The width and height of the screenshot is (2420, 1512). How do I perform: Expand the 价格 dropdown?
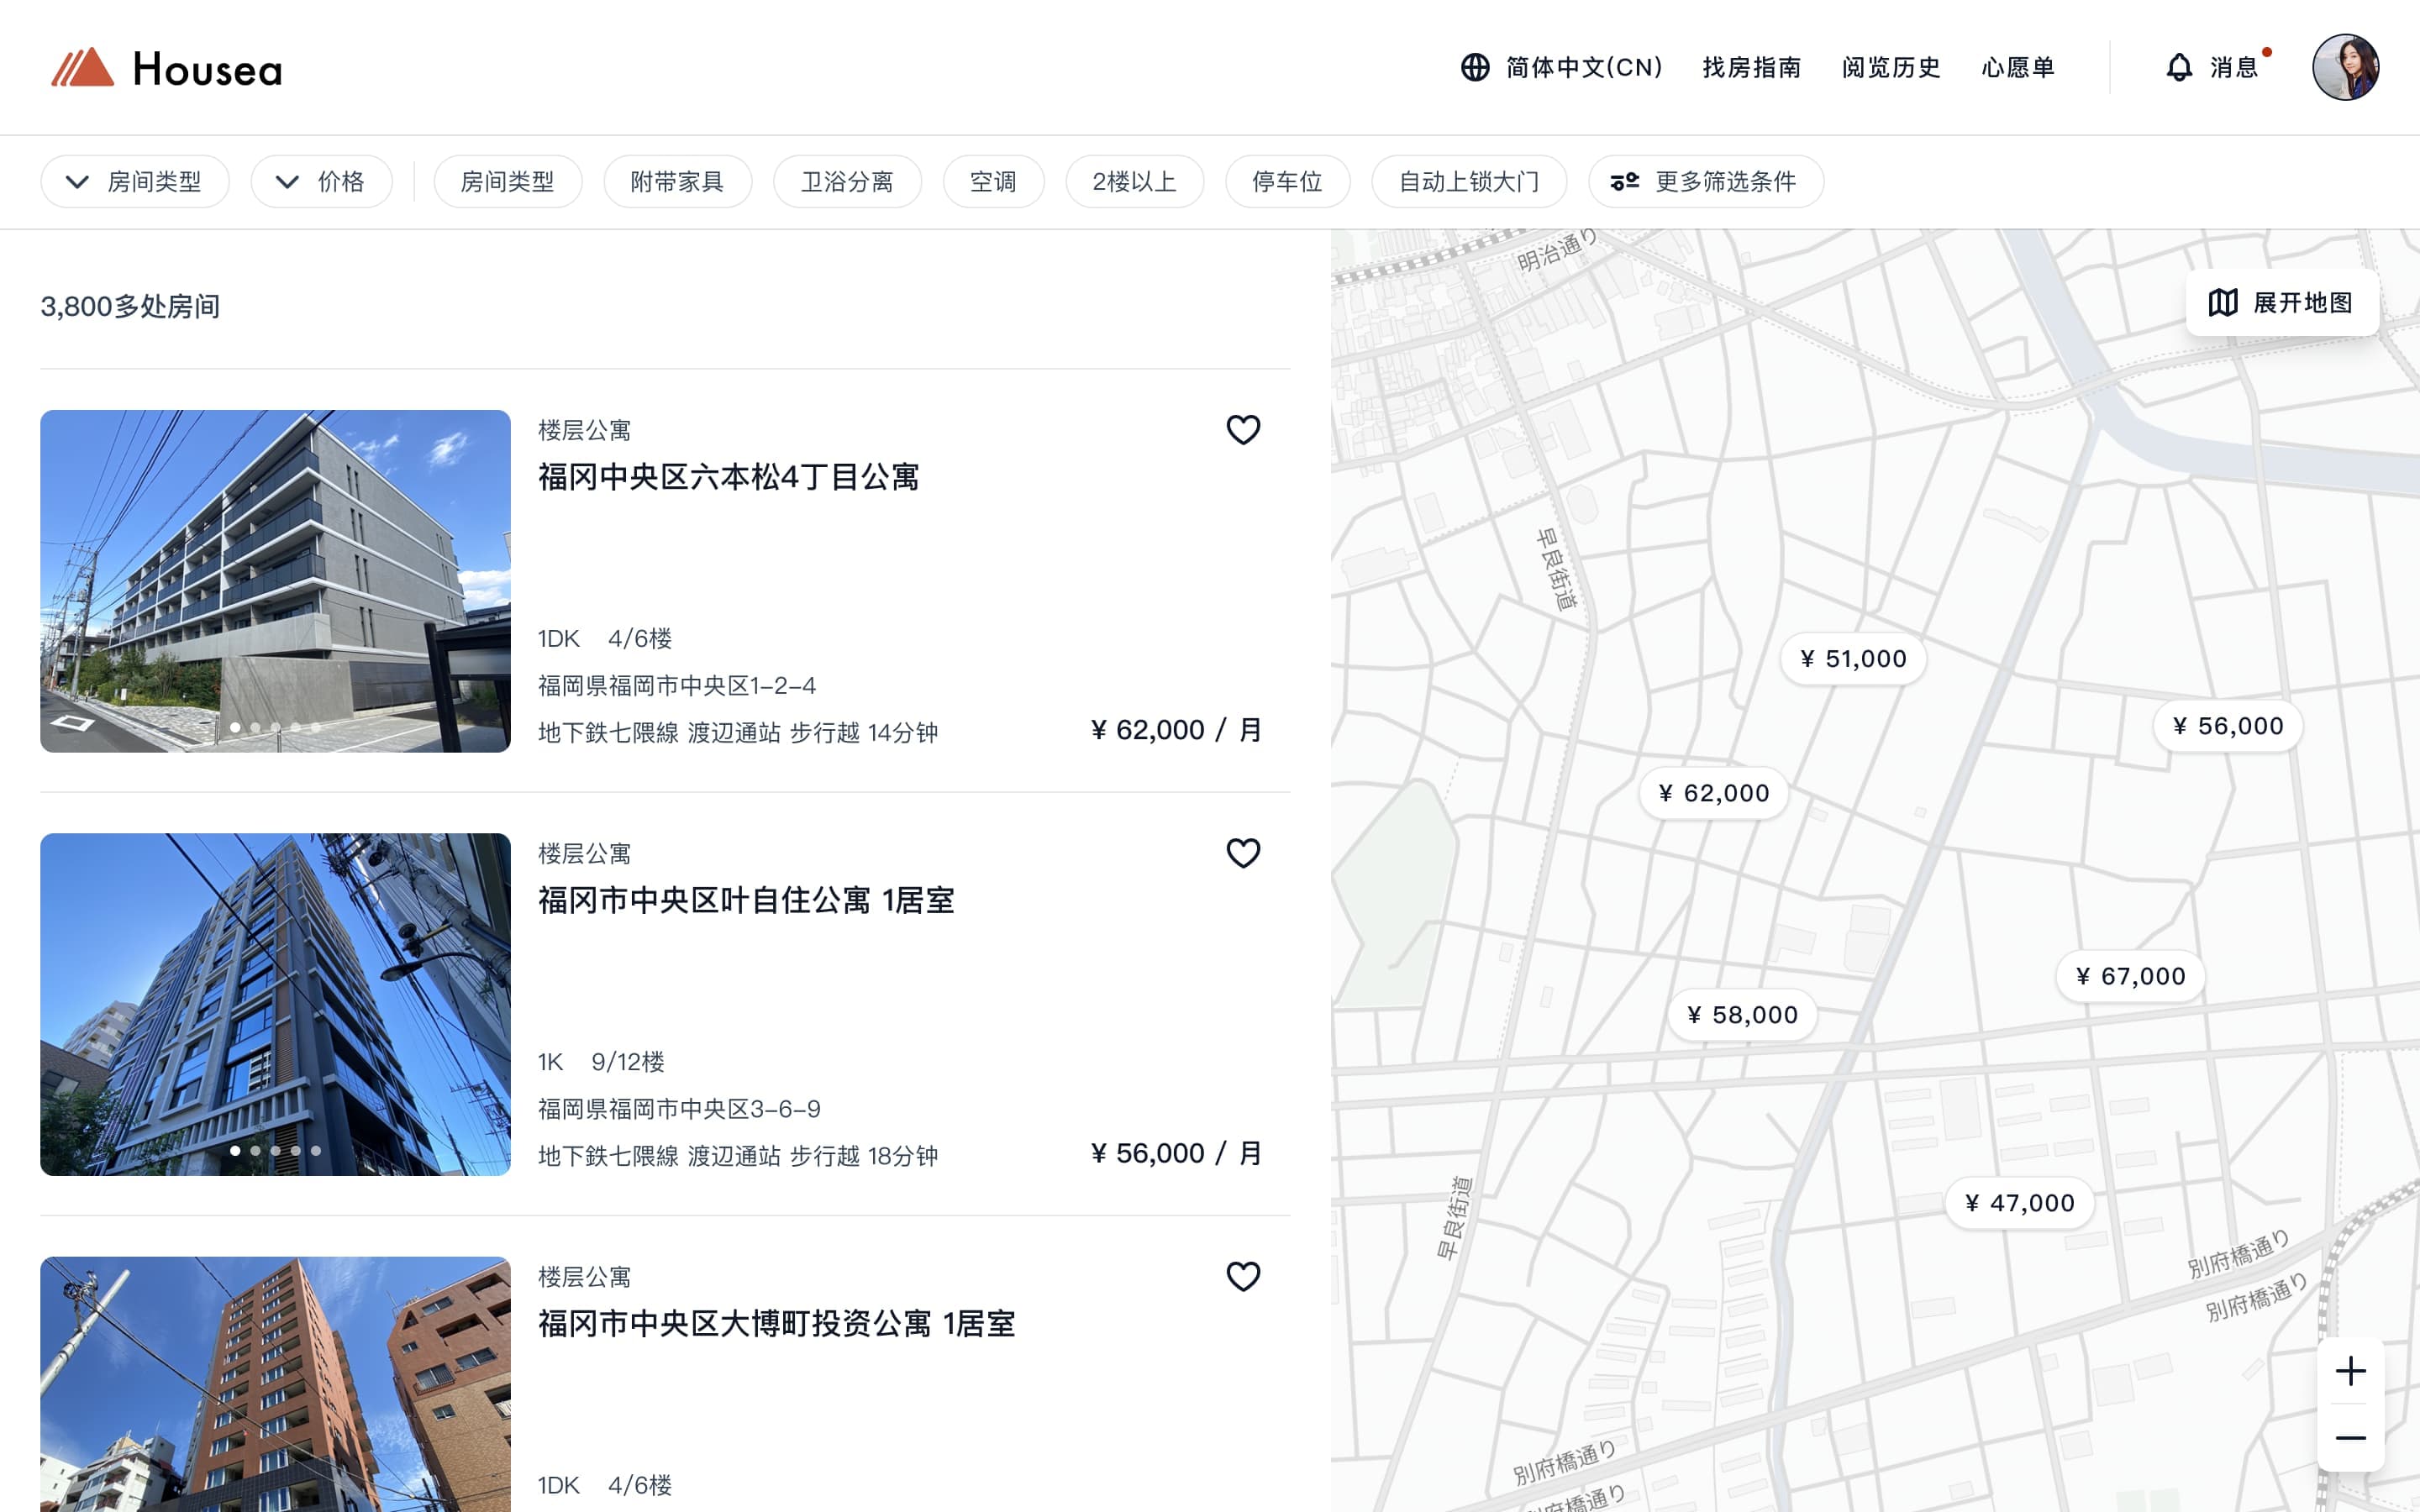(x=321, y=181)
